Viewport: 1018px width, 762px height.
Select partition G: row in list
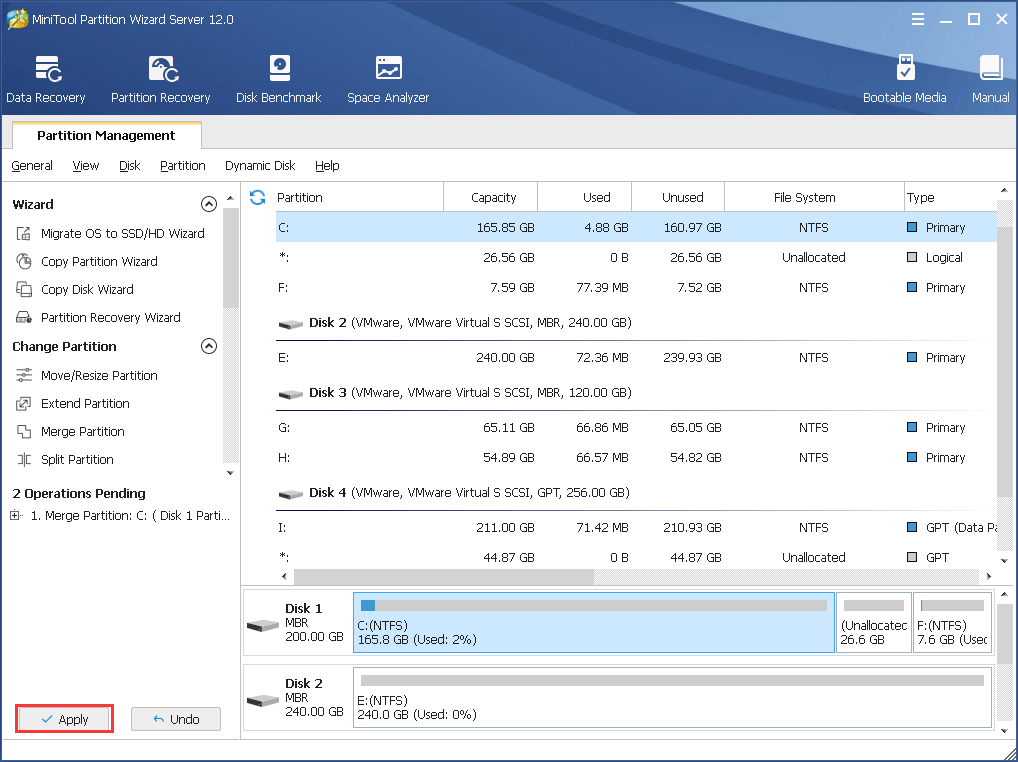pyautogui.click(x=636, y=427)
